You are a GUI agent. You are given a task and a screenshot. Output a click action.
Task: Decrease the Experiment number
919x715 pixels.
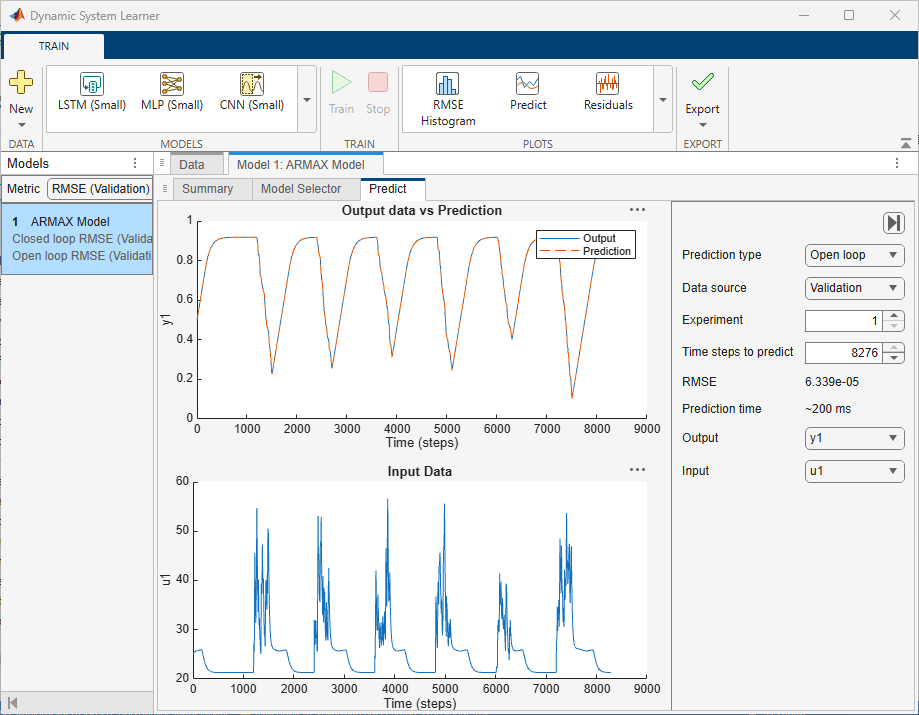point(894,326)
